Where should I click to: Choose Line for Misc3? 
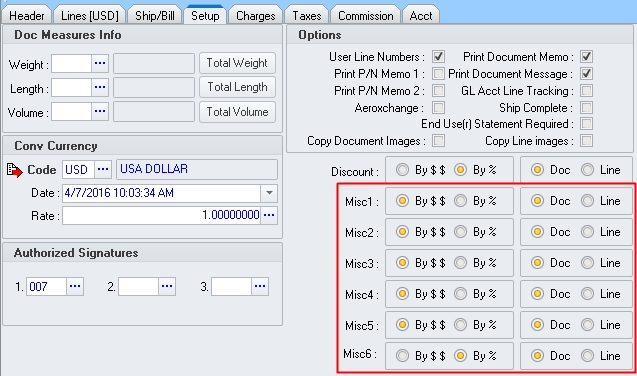(587, 263)
